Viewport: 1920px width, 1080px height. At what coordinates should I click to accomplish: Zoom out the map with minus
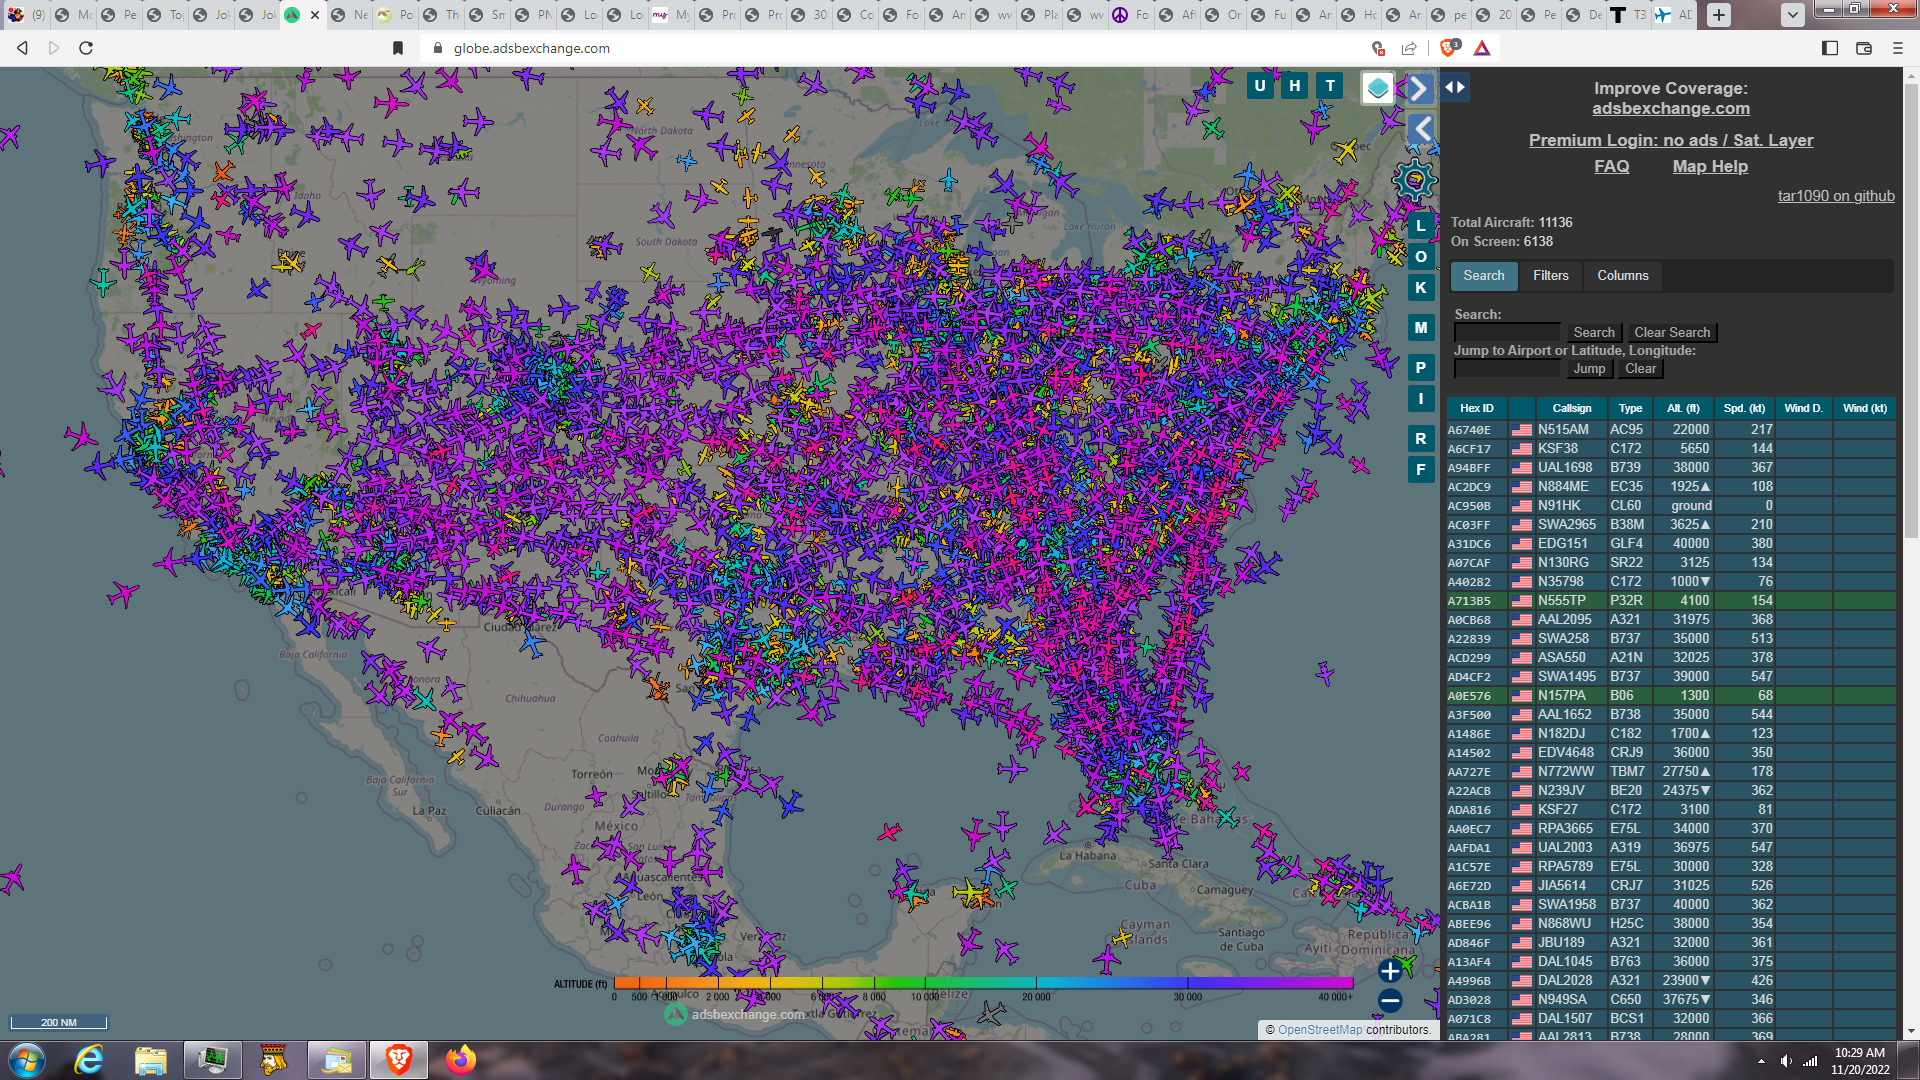[1390, 1000]
